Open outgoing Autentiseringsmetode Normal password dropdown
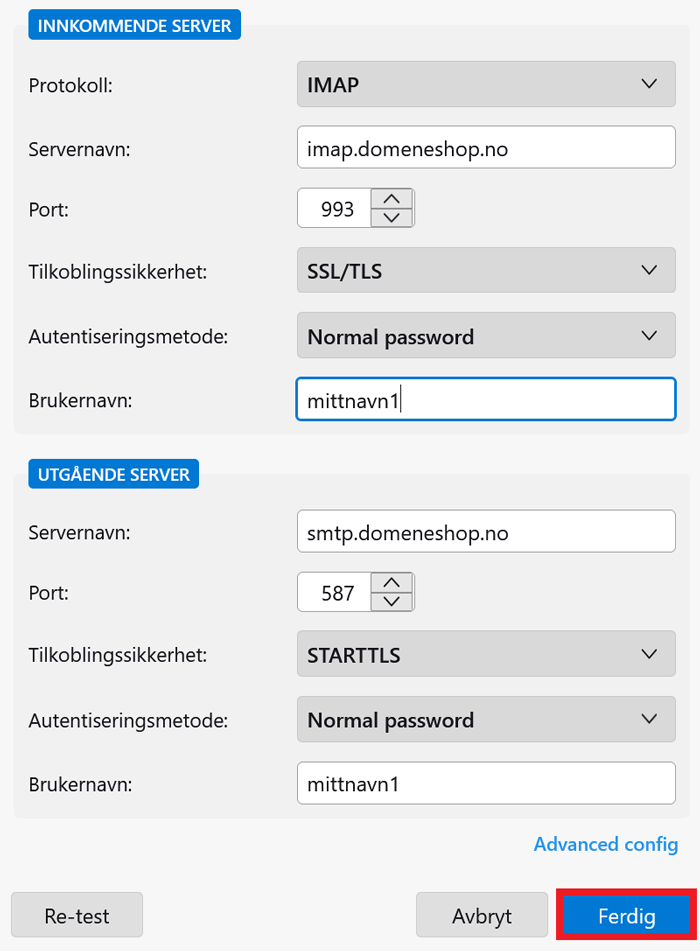The width and height of the screenshot is (700, 951). [x=486, y=720]
